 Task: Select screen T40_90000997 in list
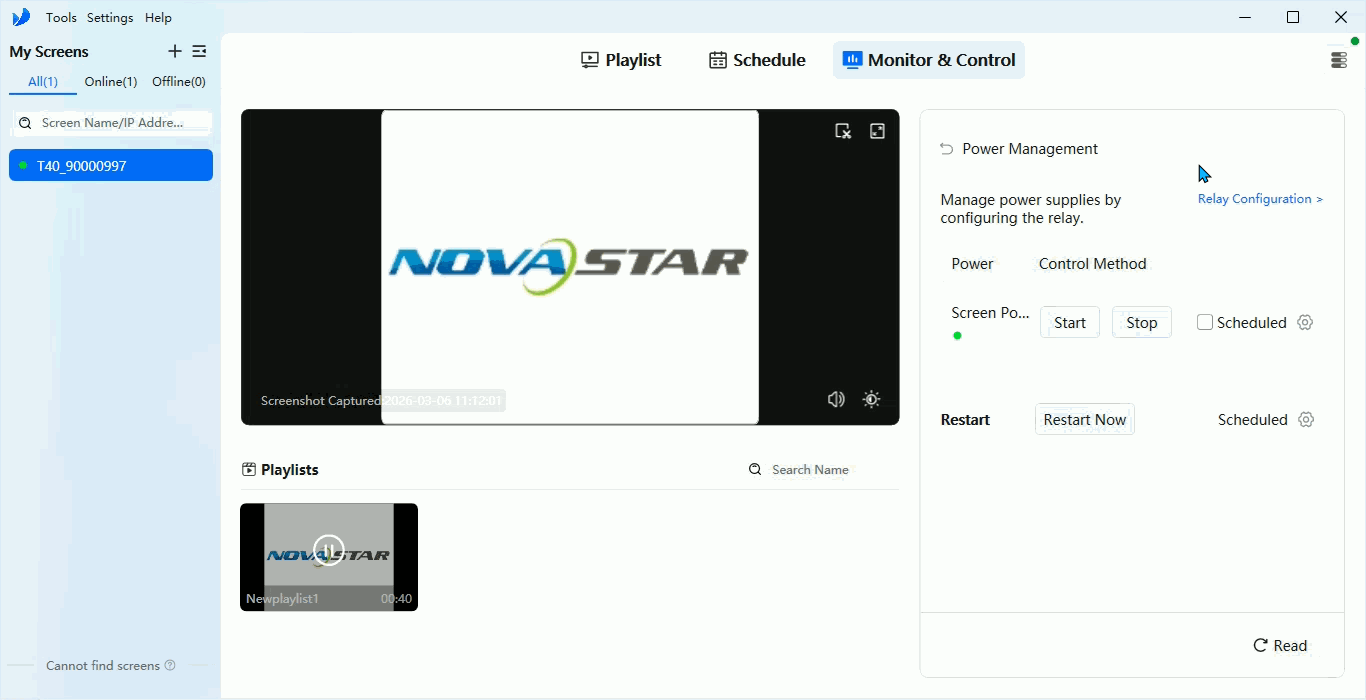point(111,166)
